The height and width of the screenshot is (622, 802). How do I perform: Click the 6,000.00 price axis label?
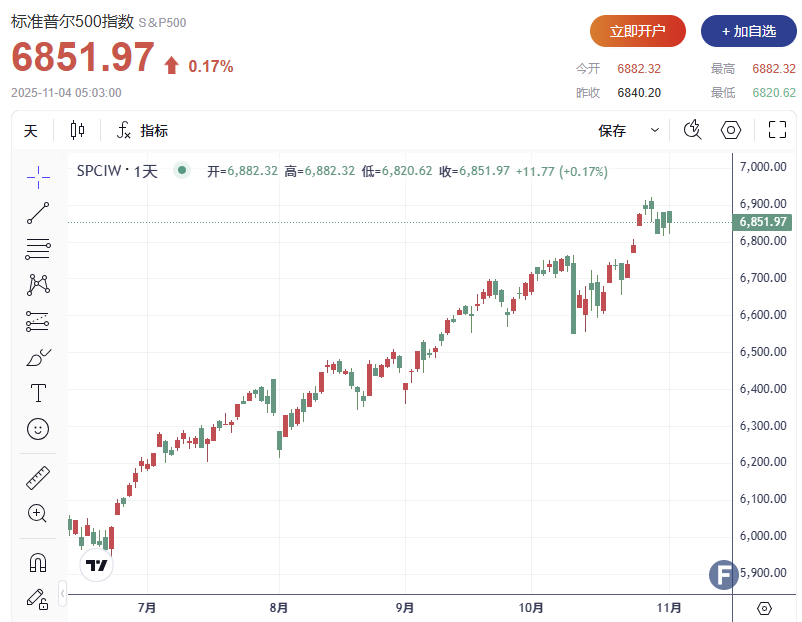pos(763,536)
